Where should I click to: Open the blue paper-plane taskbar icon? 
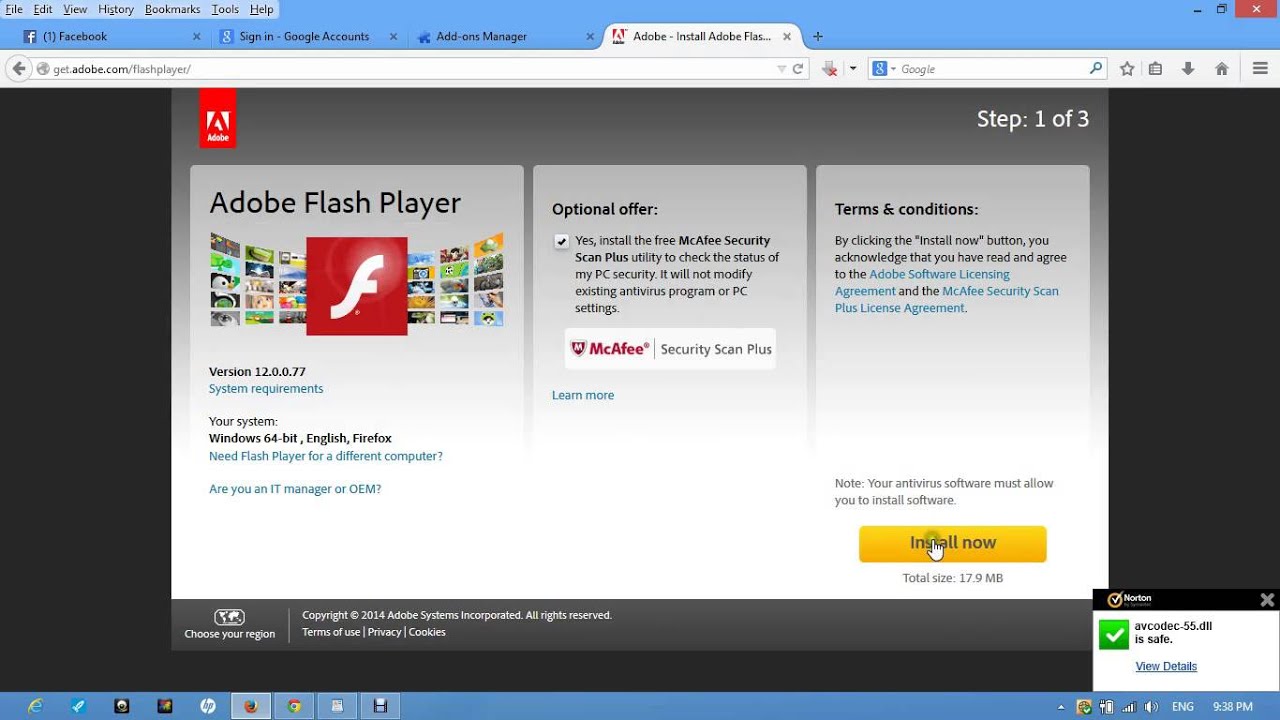pos(79,706)
